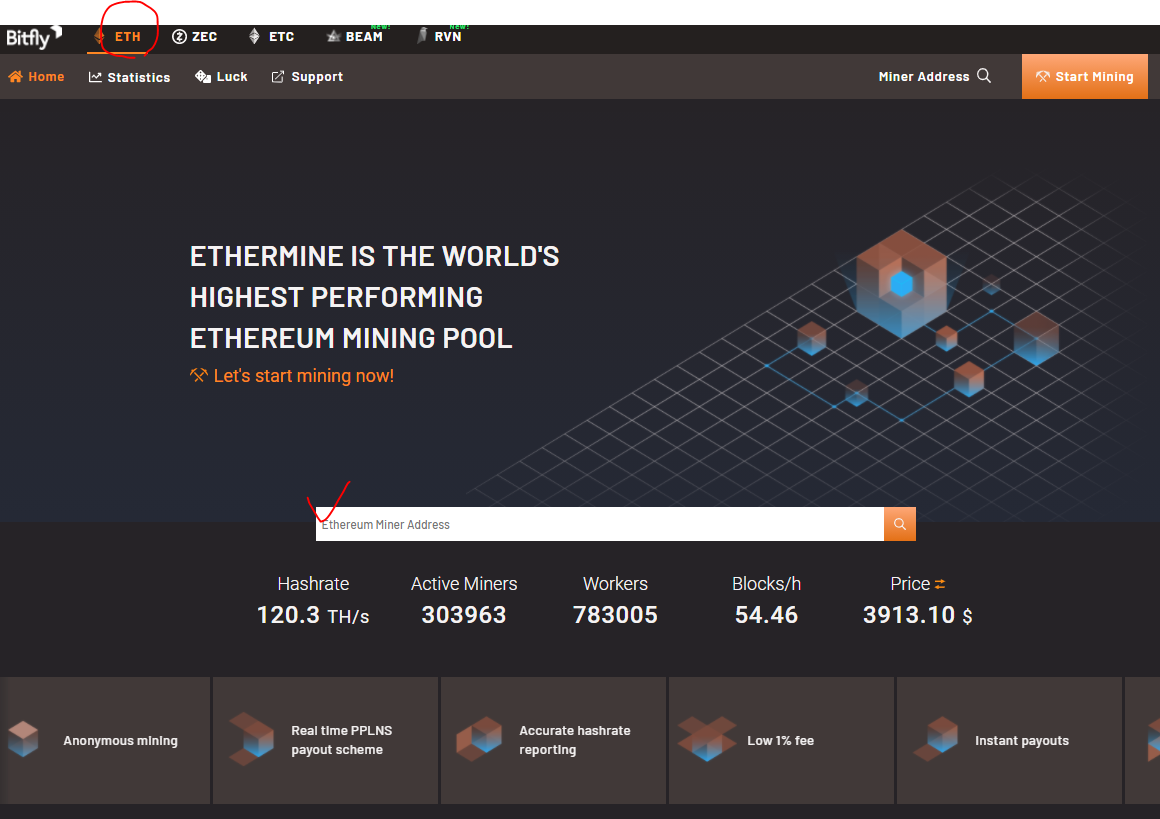Screen dimensions: 1160x819
Task: Click the Blocks/h value 54.46
Action: 766,616
